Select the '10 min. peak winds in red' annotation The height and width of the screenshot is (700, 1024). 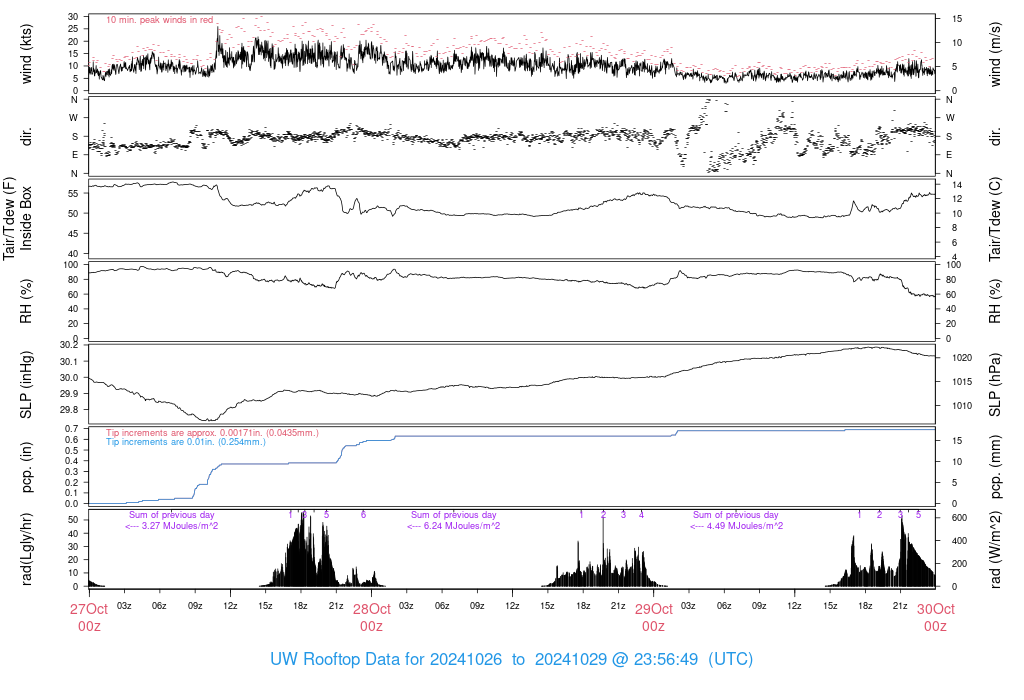(x=159, y=20)
